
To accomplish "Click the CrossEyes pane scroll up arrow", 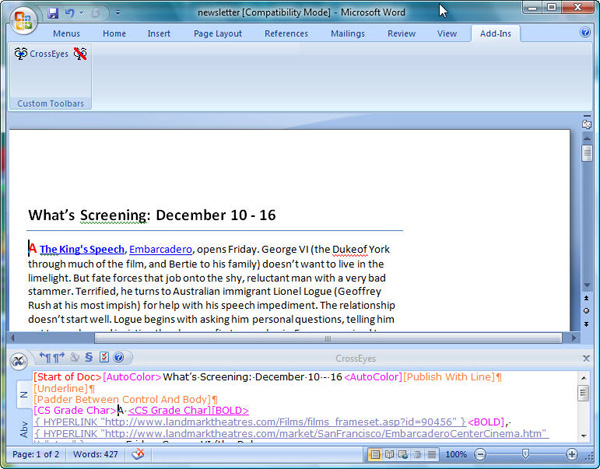I will click(x=584, y=378).
